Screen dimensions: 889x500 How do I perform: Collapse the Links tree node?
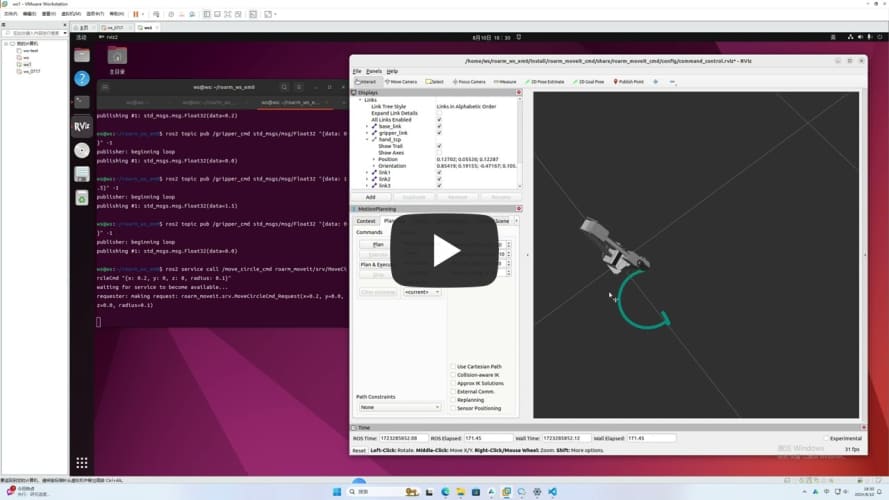[x=360, y=100]
